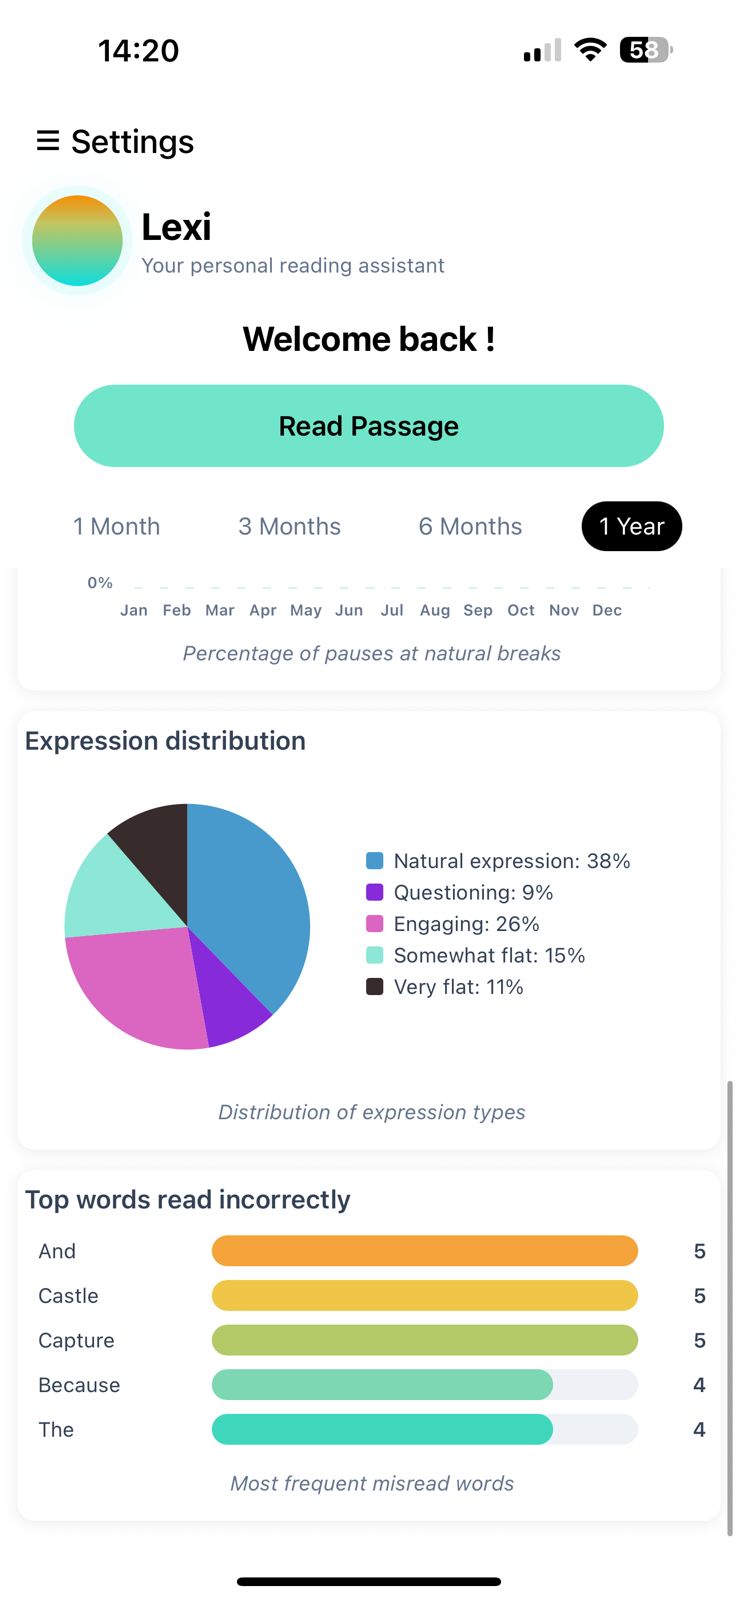Deselect the active 1 Year filter
This screenshot has width=738, height=1600.
[631, 526]
